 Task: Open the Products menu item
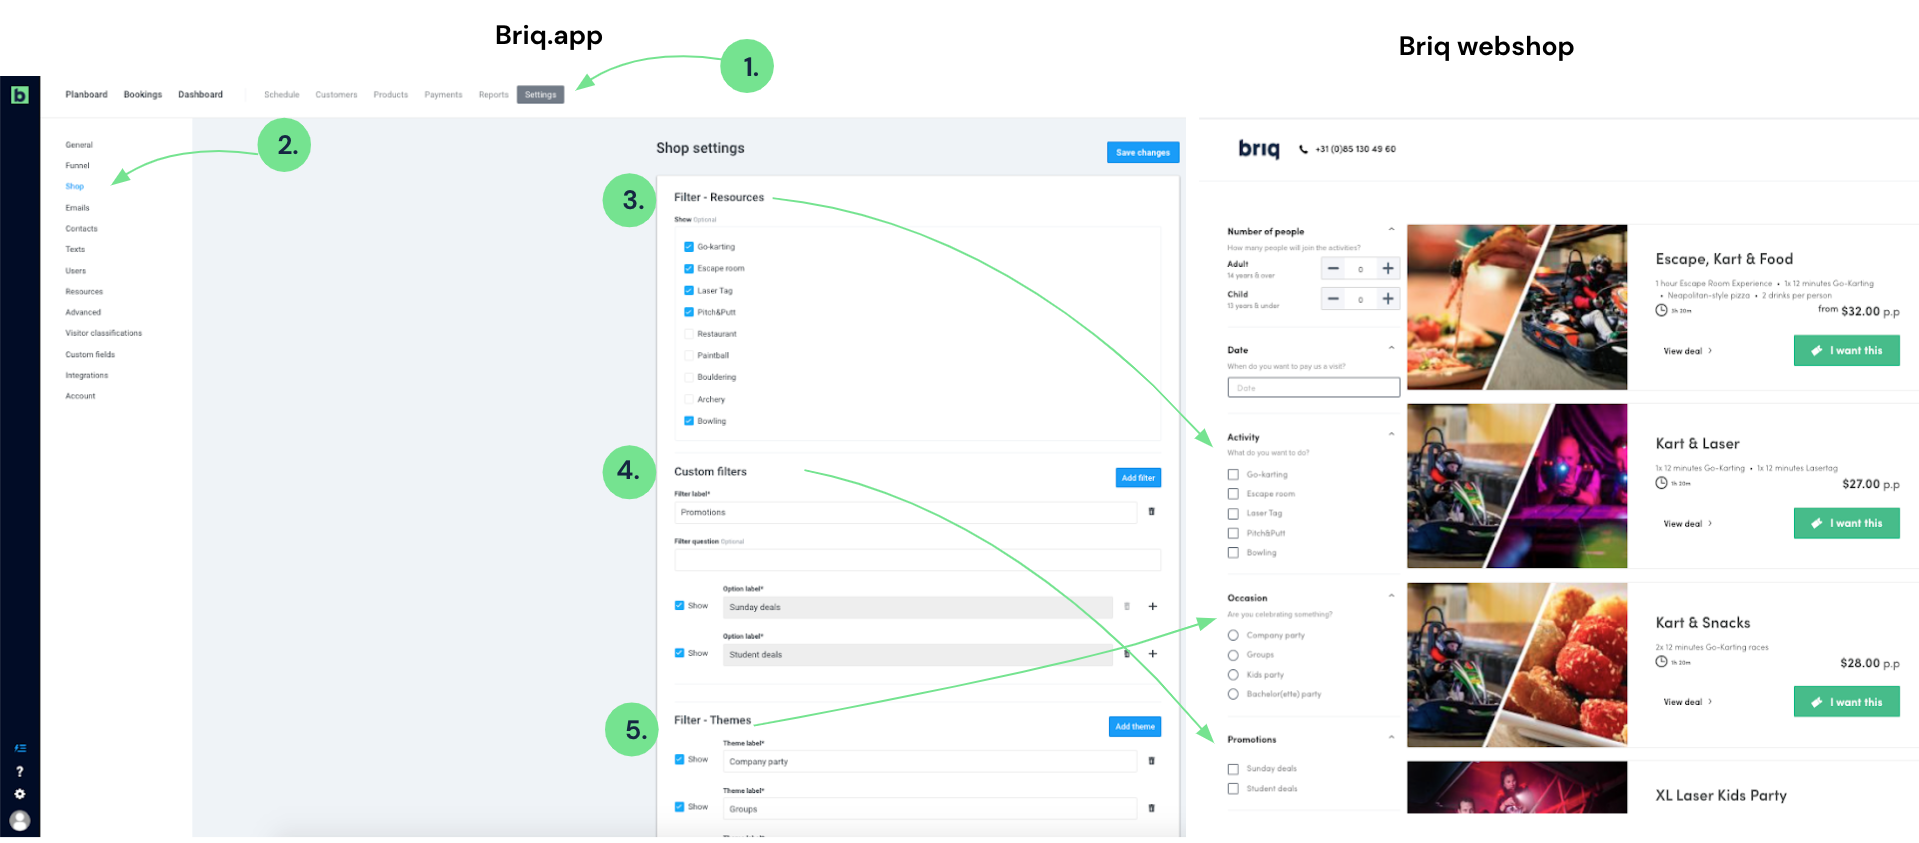390,95
